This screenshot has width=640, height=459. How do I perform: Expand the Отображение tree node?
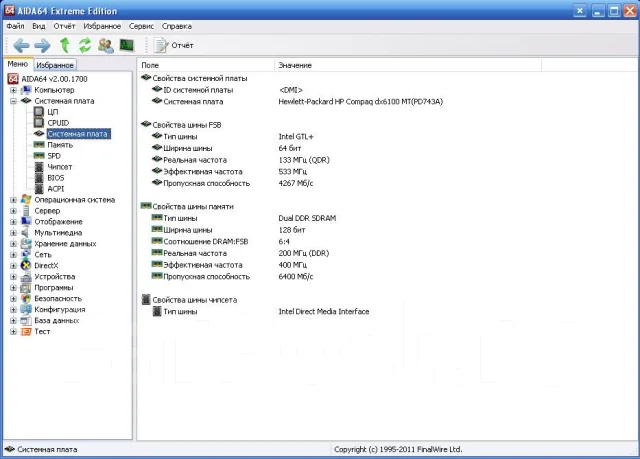coord(13,222)
